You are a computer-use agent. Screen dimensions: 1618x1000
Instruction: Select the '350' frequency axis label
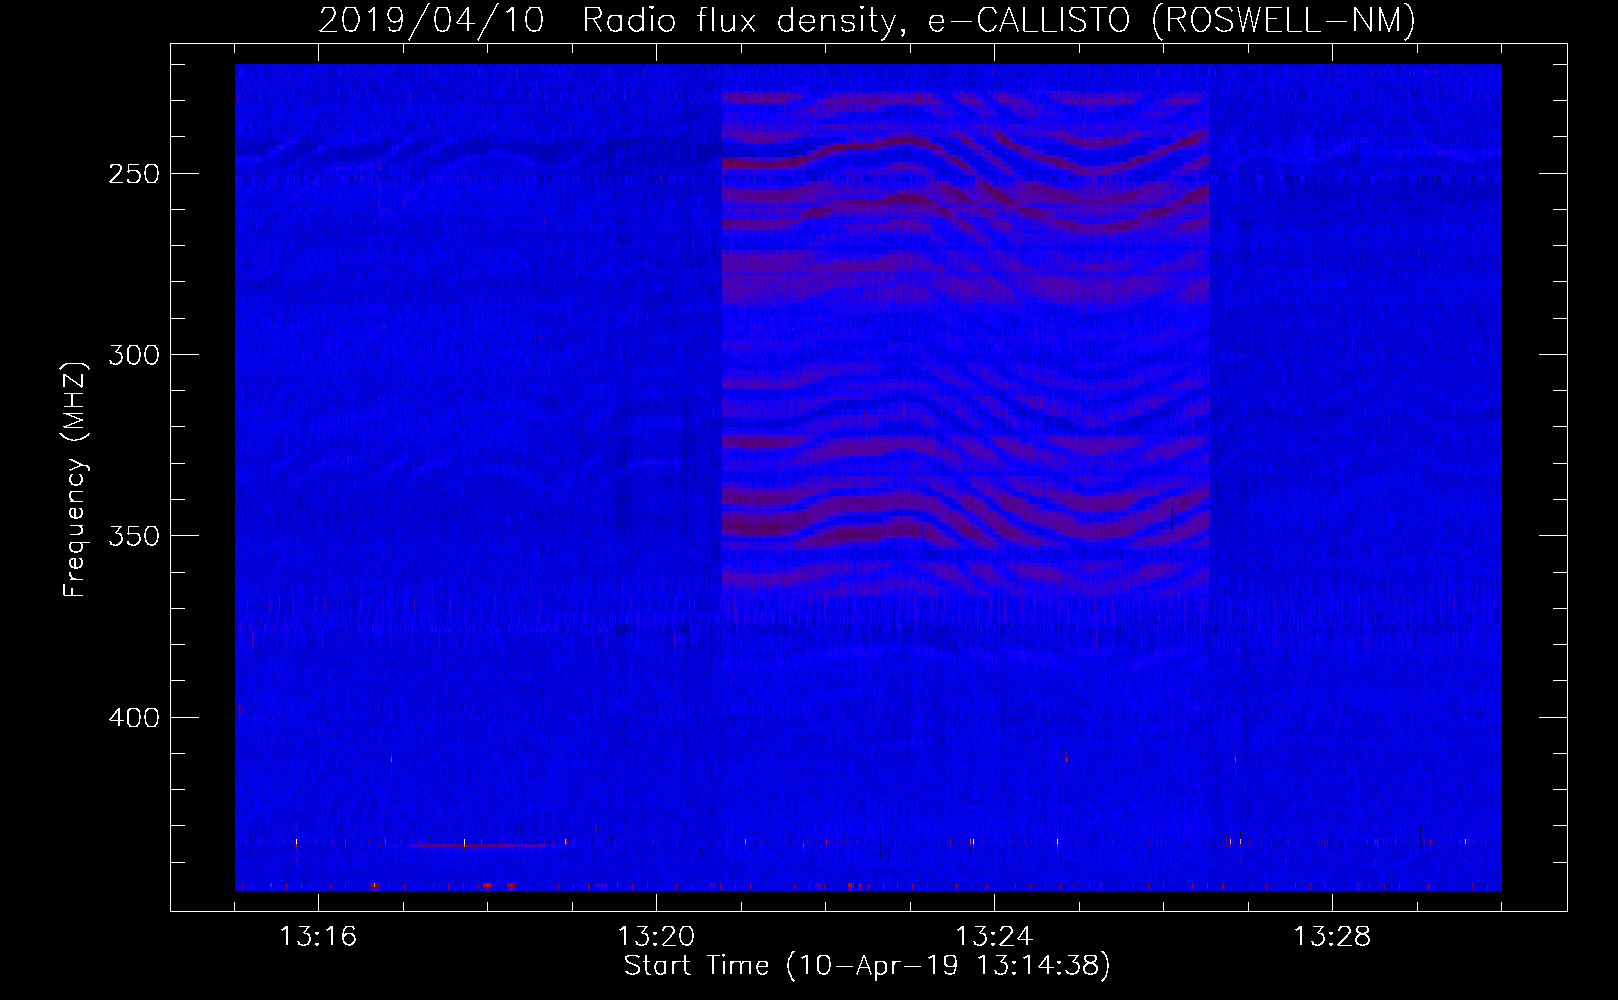point(133,536)
